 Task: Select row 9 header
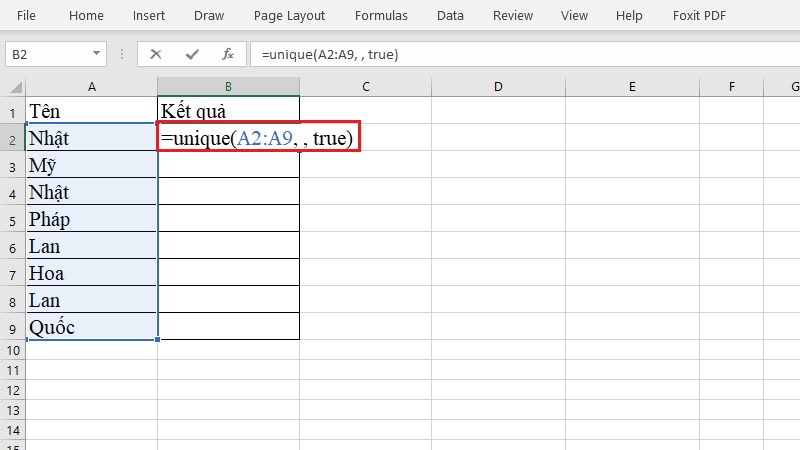(x=13, y=329)
